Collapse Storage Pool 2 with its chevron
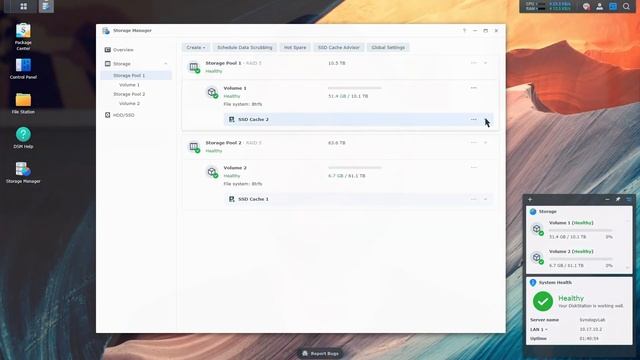Image resolution: width=640 pixels, height=360 pixels. click(486, 142)
